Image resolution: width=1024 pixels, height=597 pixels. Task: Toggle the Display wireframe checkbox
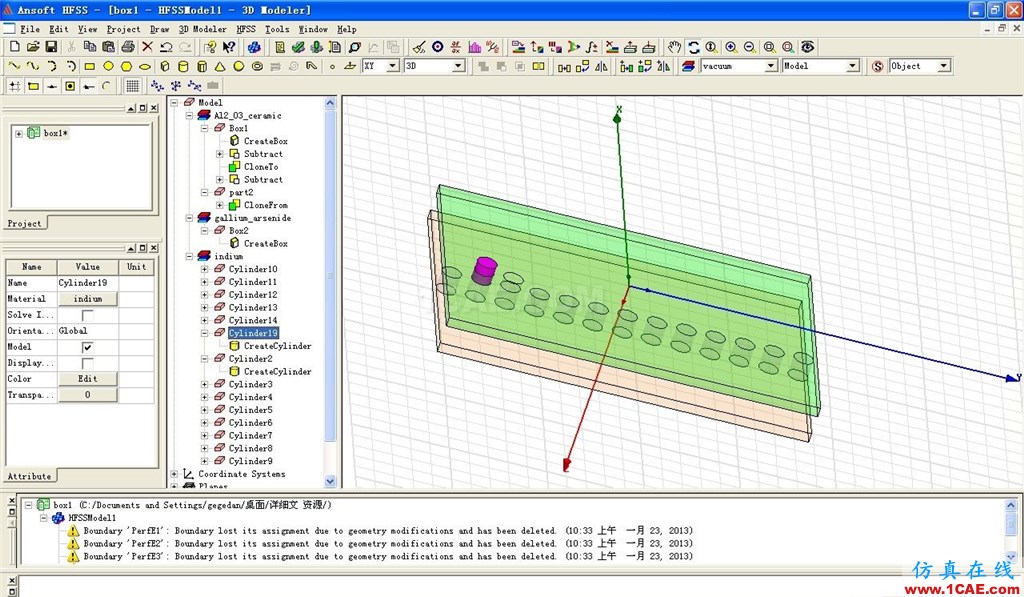[x=87, y=363]
